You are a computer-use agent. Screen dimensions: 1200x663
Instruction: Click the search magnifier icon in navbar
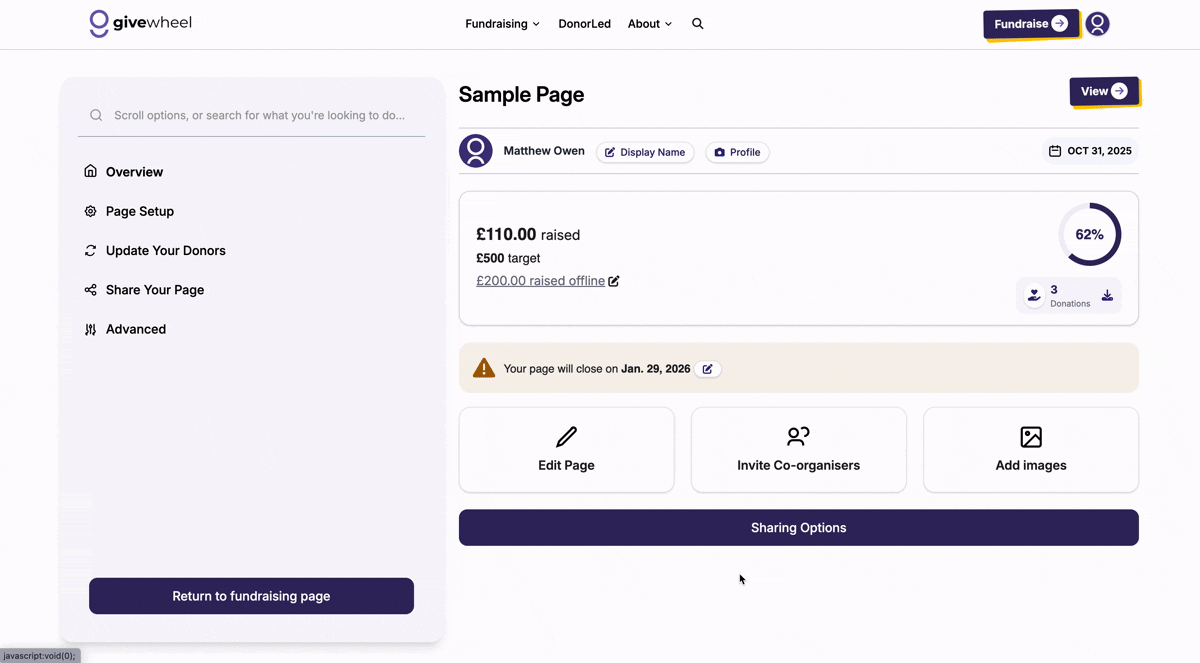[x=698, y=24]
